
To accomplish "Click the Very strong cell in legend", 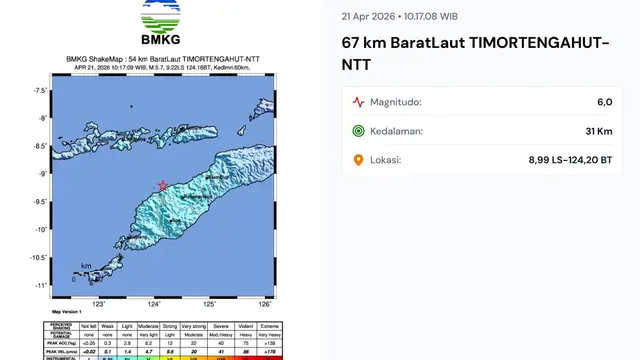I will pyautogui.click(x=193, y=326).
